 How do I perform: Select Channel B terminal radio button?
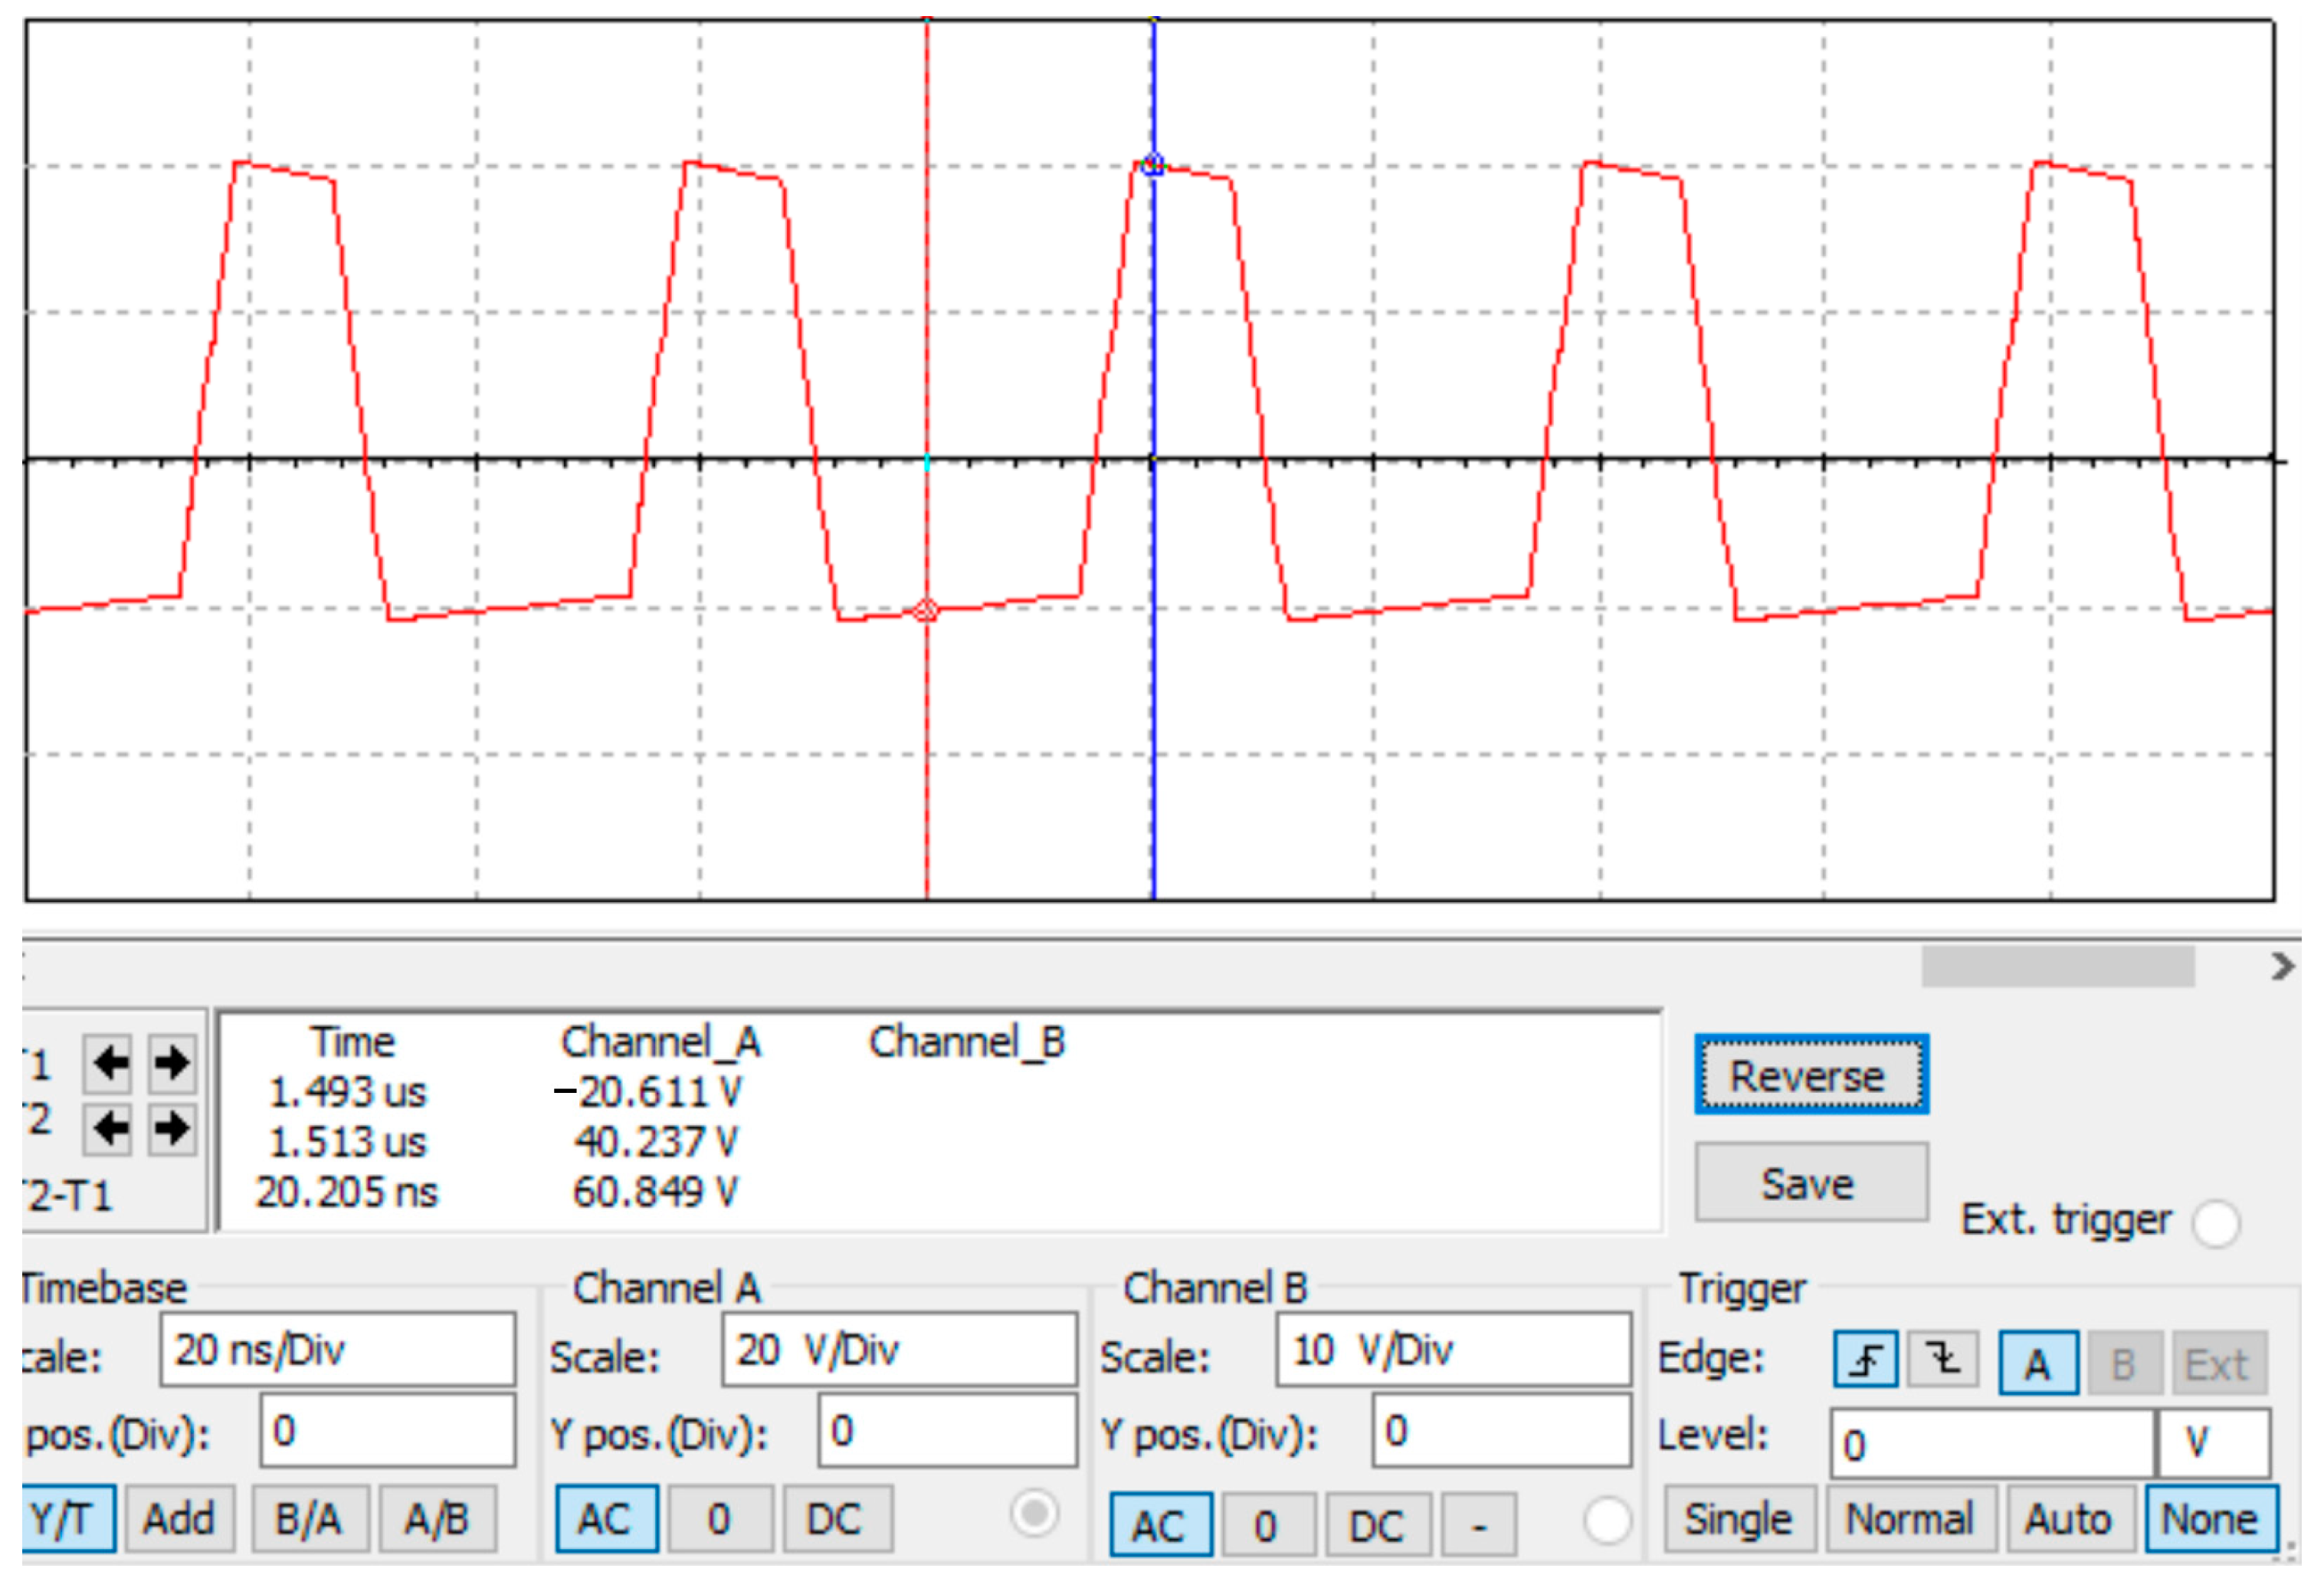1607,1521
